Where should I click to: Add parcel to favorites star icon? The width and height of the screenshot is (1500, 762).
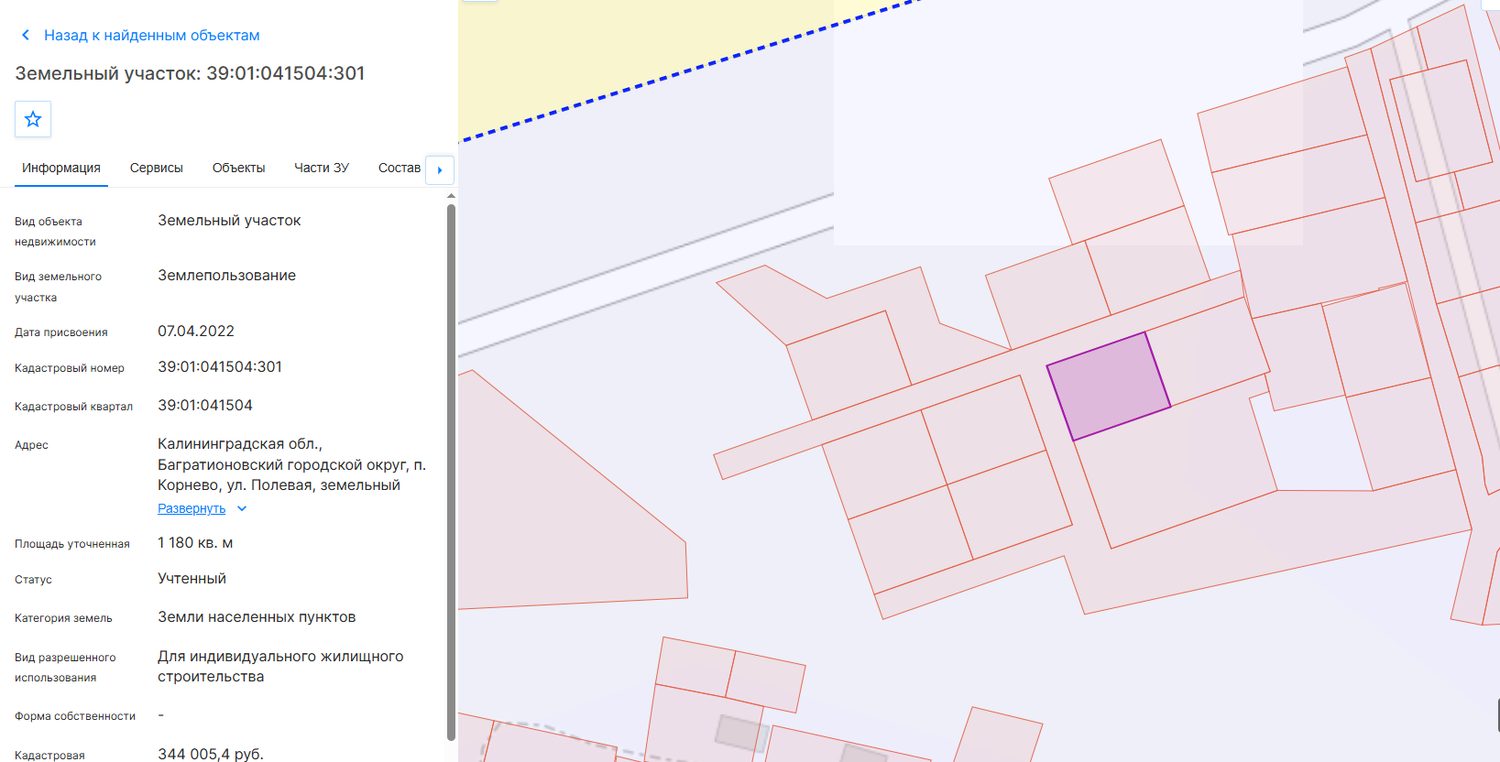click(33, 119)
